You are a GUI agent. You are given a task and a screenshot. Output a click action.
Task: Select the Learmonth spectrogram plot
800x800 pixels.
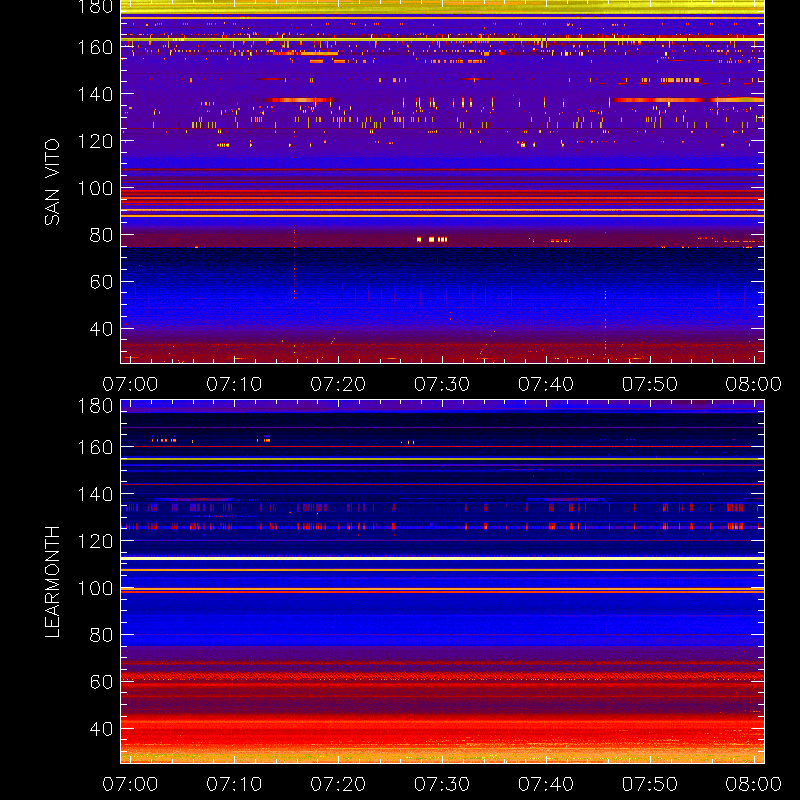pos(442,581)
